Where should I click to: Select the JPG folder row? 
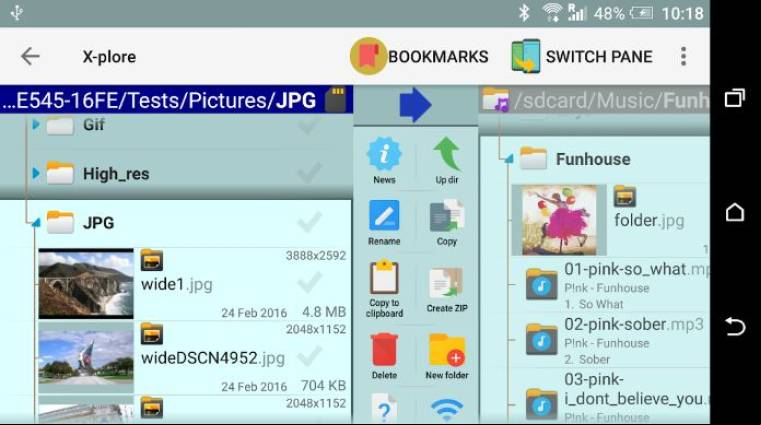[x=176, y=223]
